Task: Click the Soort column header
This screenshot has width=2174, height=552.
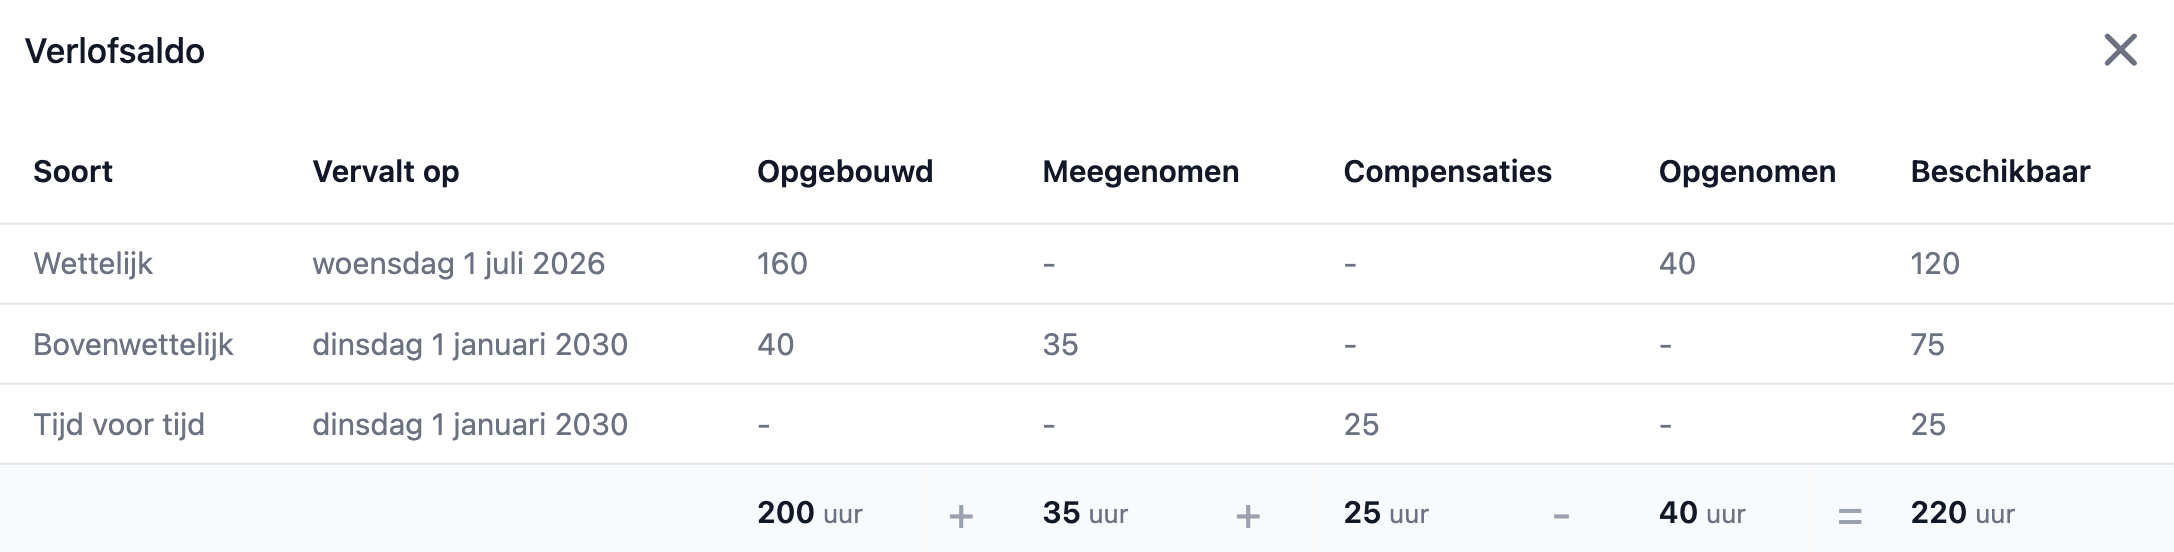Action: [73, 172]
